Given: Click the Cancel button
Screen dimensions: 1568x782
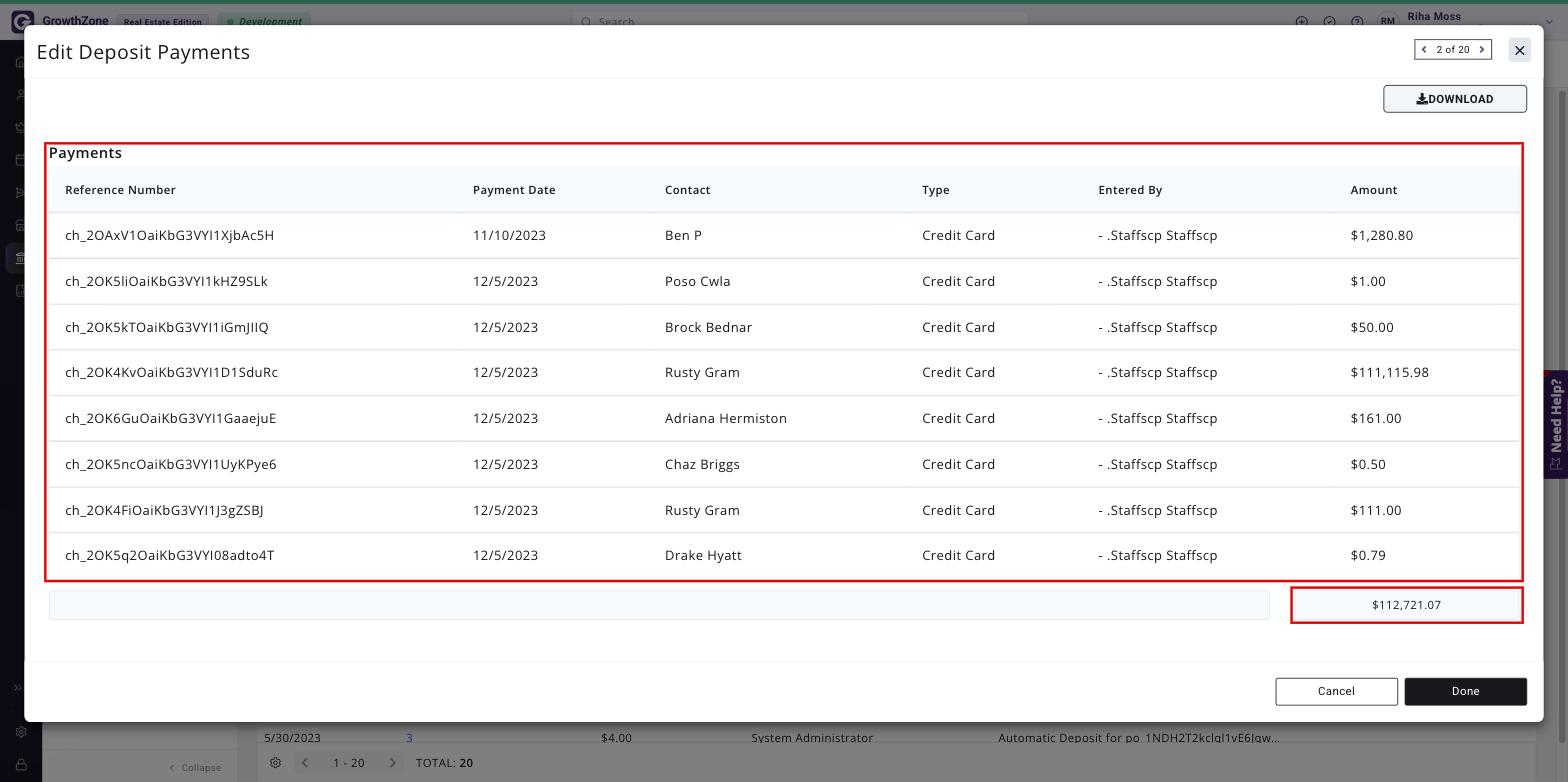Looking at the screenshot, I should [1336, 691].
